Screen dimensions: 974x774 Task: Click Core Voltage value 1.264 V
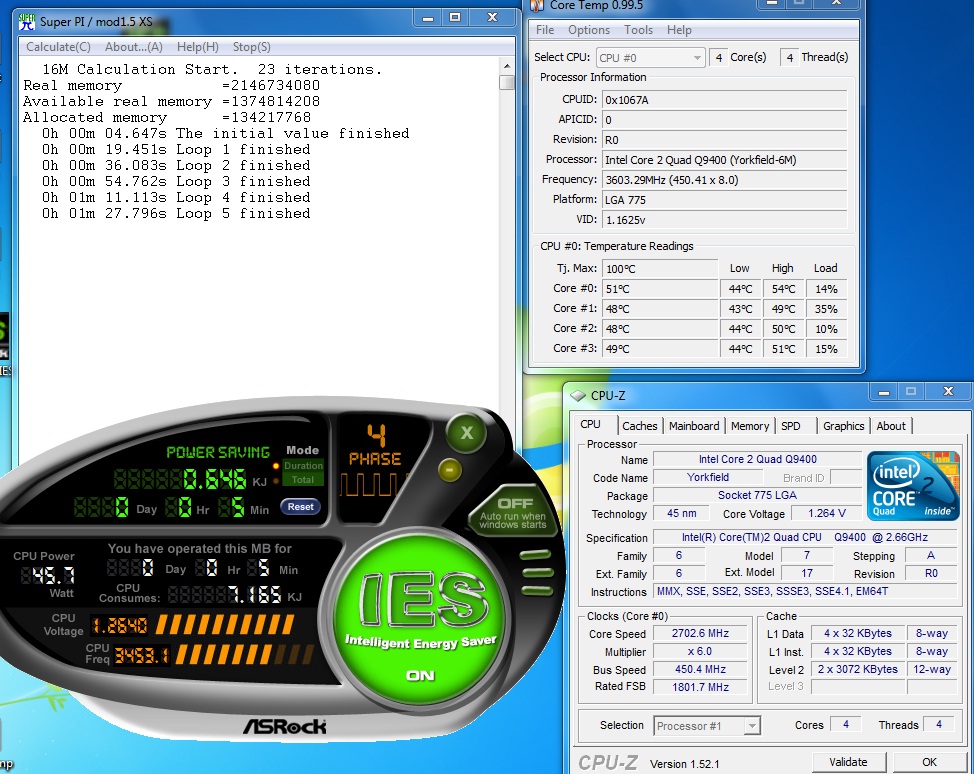click(x=827, y=514)
